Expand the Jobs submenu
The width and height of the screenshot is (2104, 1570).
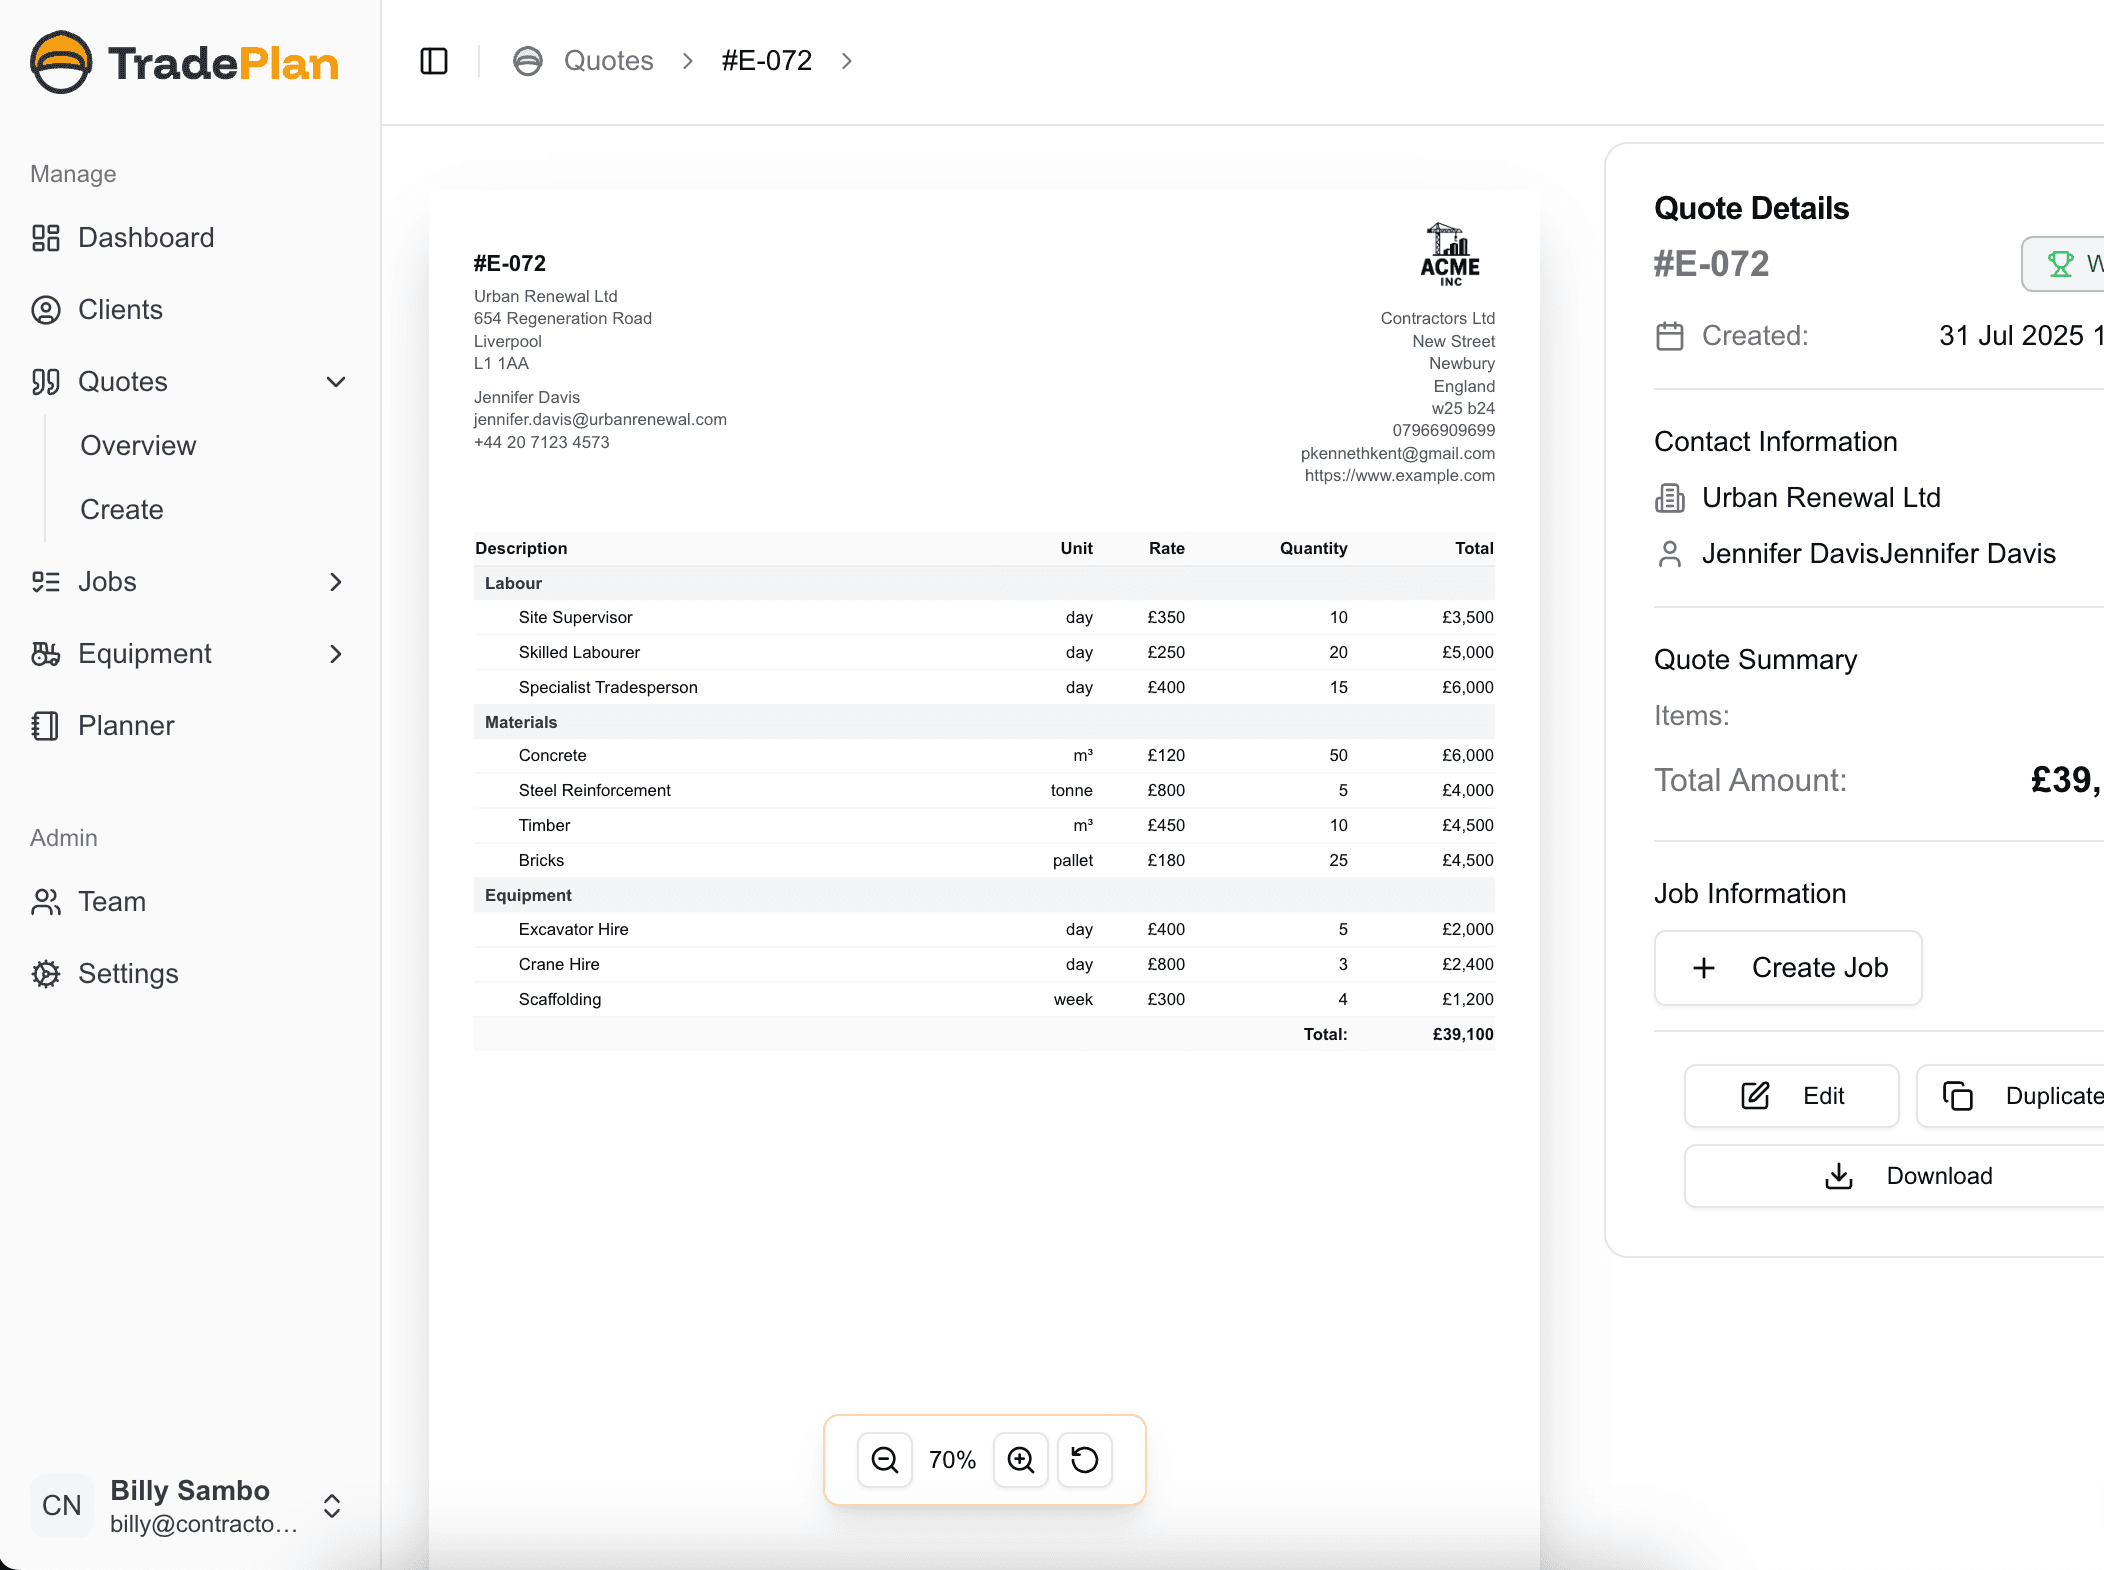tap(336, 581)
